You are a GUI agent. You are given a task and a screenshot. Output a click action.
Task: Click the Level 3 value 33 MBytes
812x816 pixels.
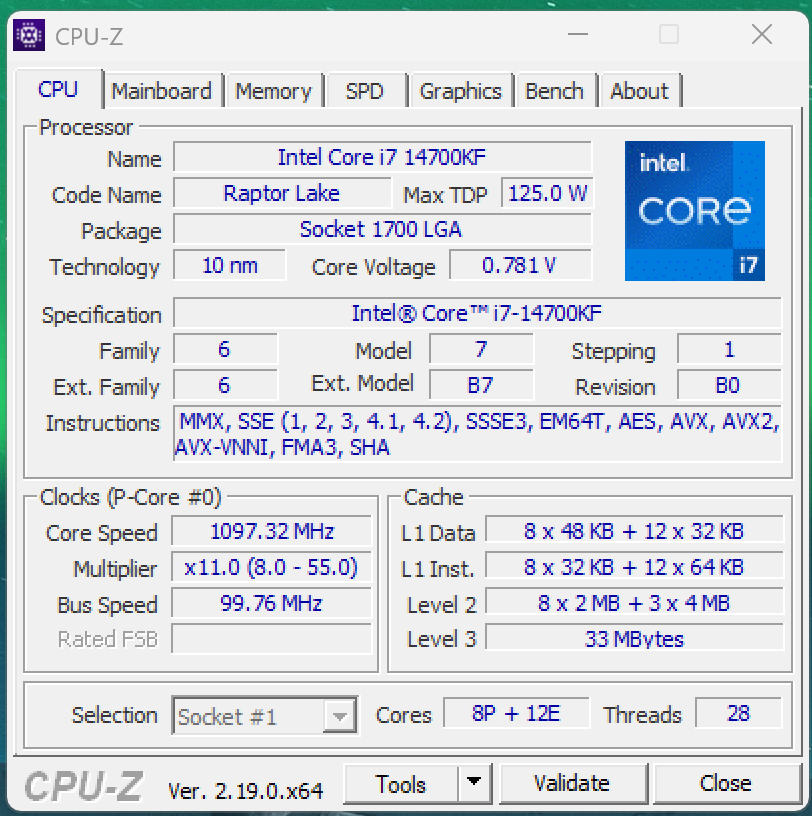click(634, 639)
